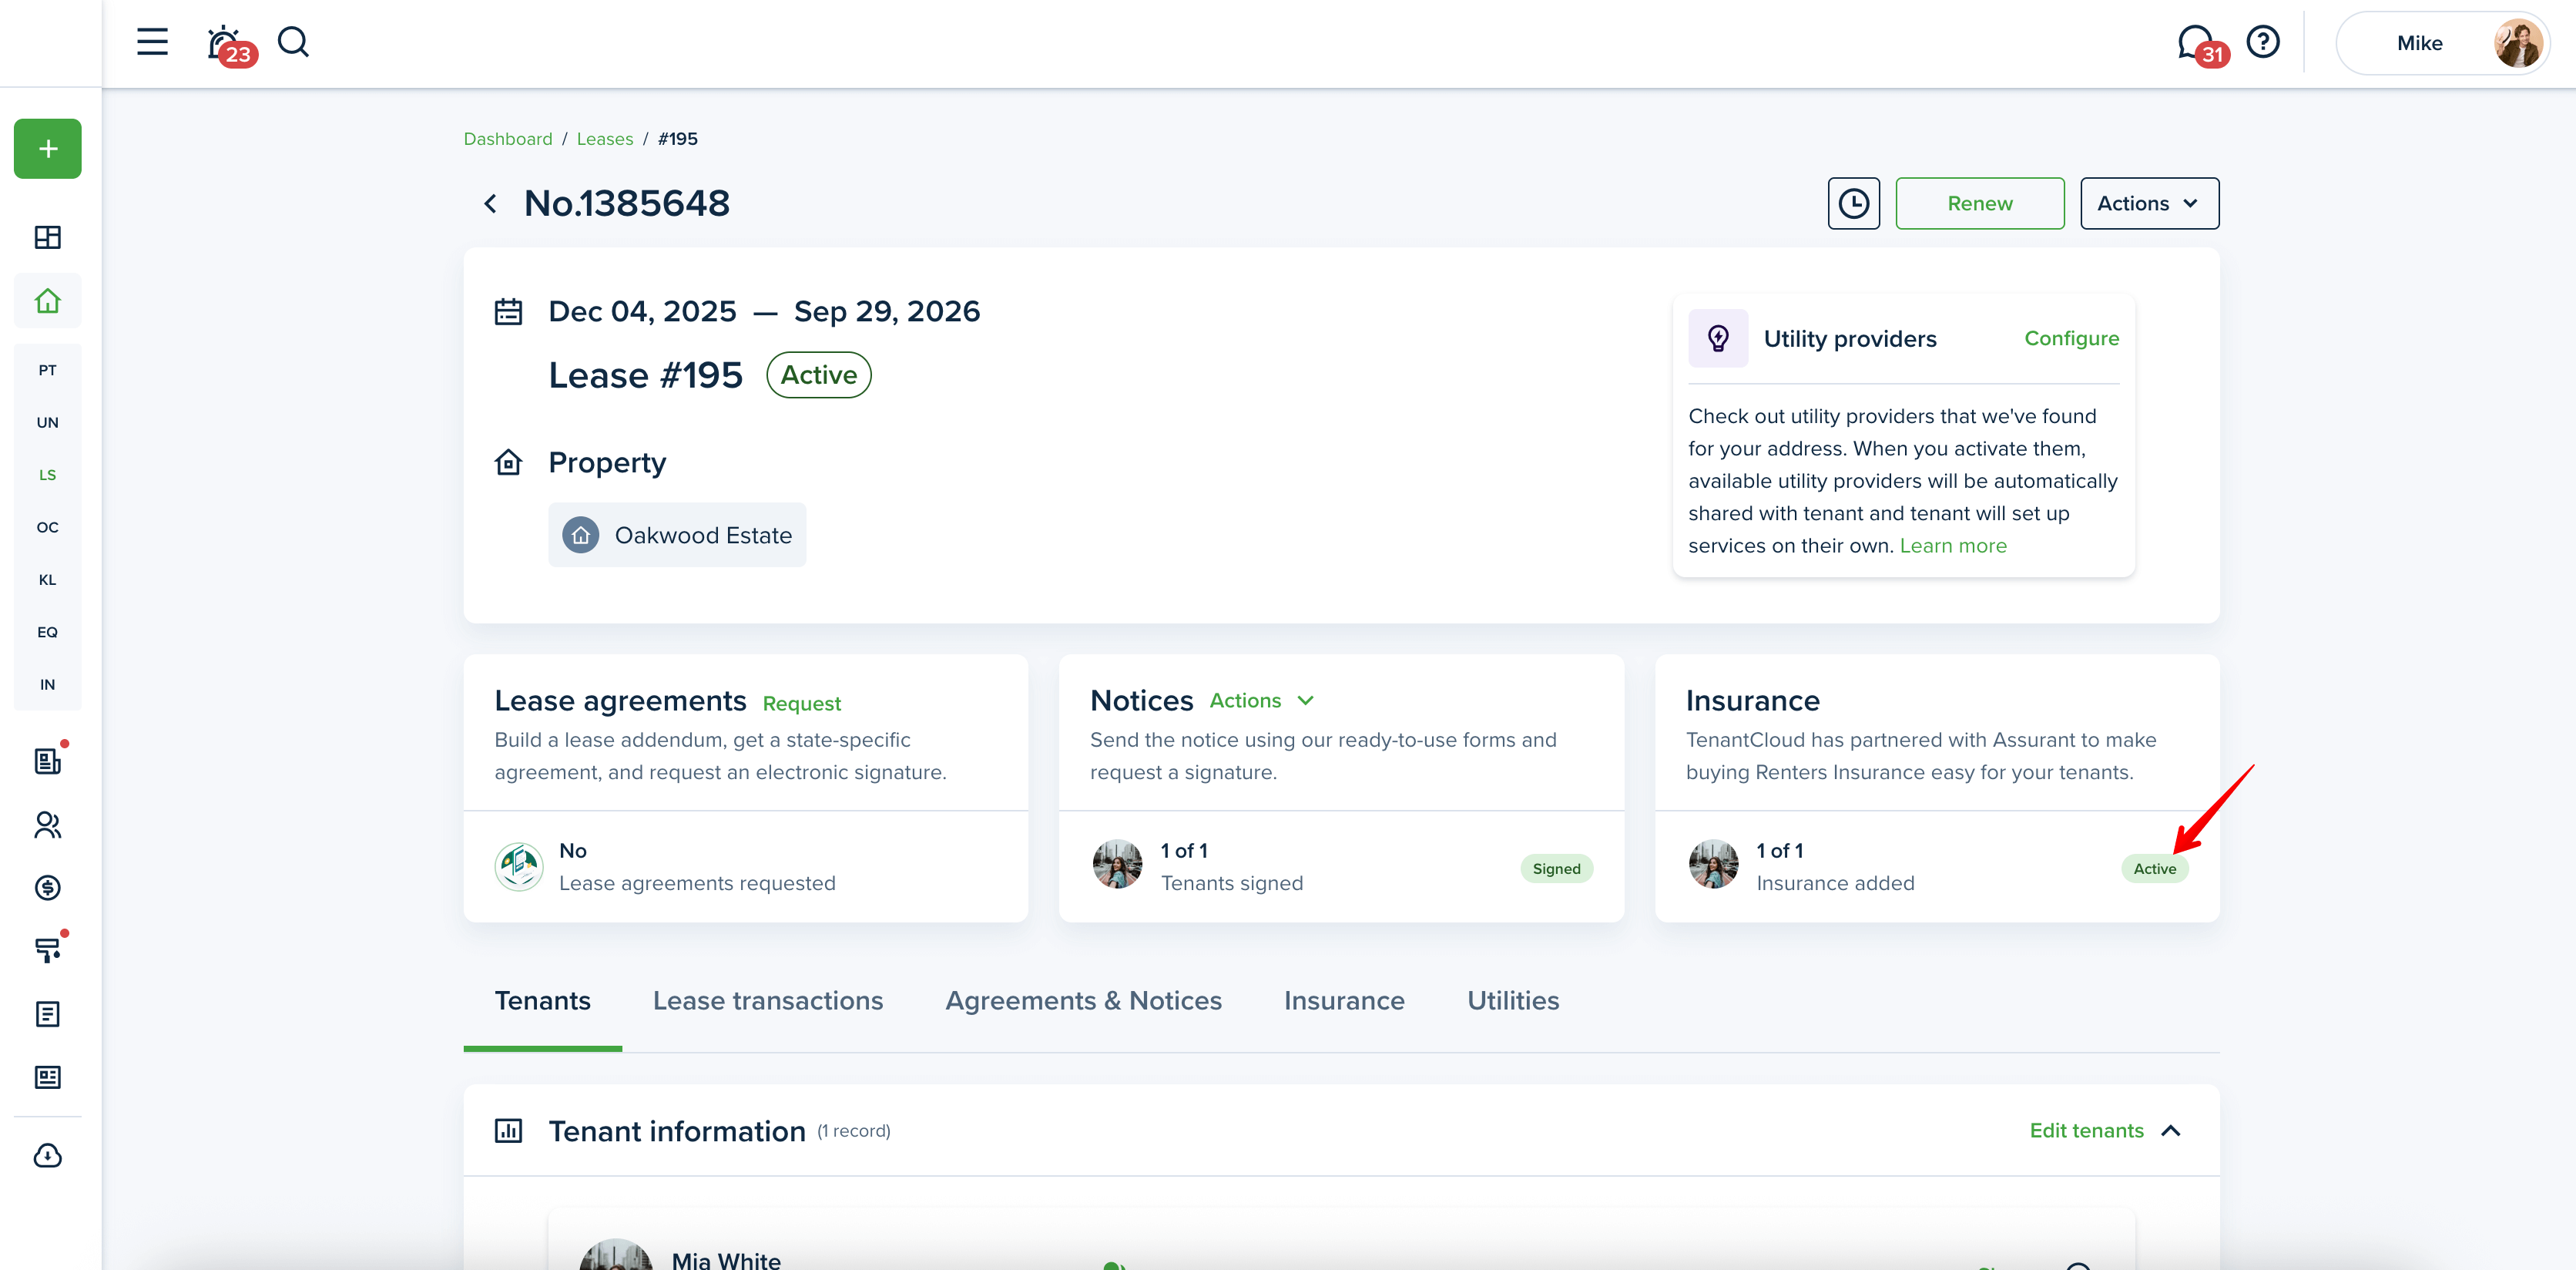Viewport: 2576px width, 1270px height.
Task: Click the help question mark icon
Action: [2262, 42]
